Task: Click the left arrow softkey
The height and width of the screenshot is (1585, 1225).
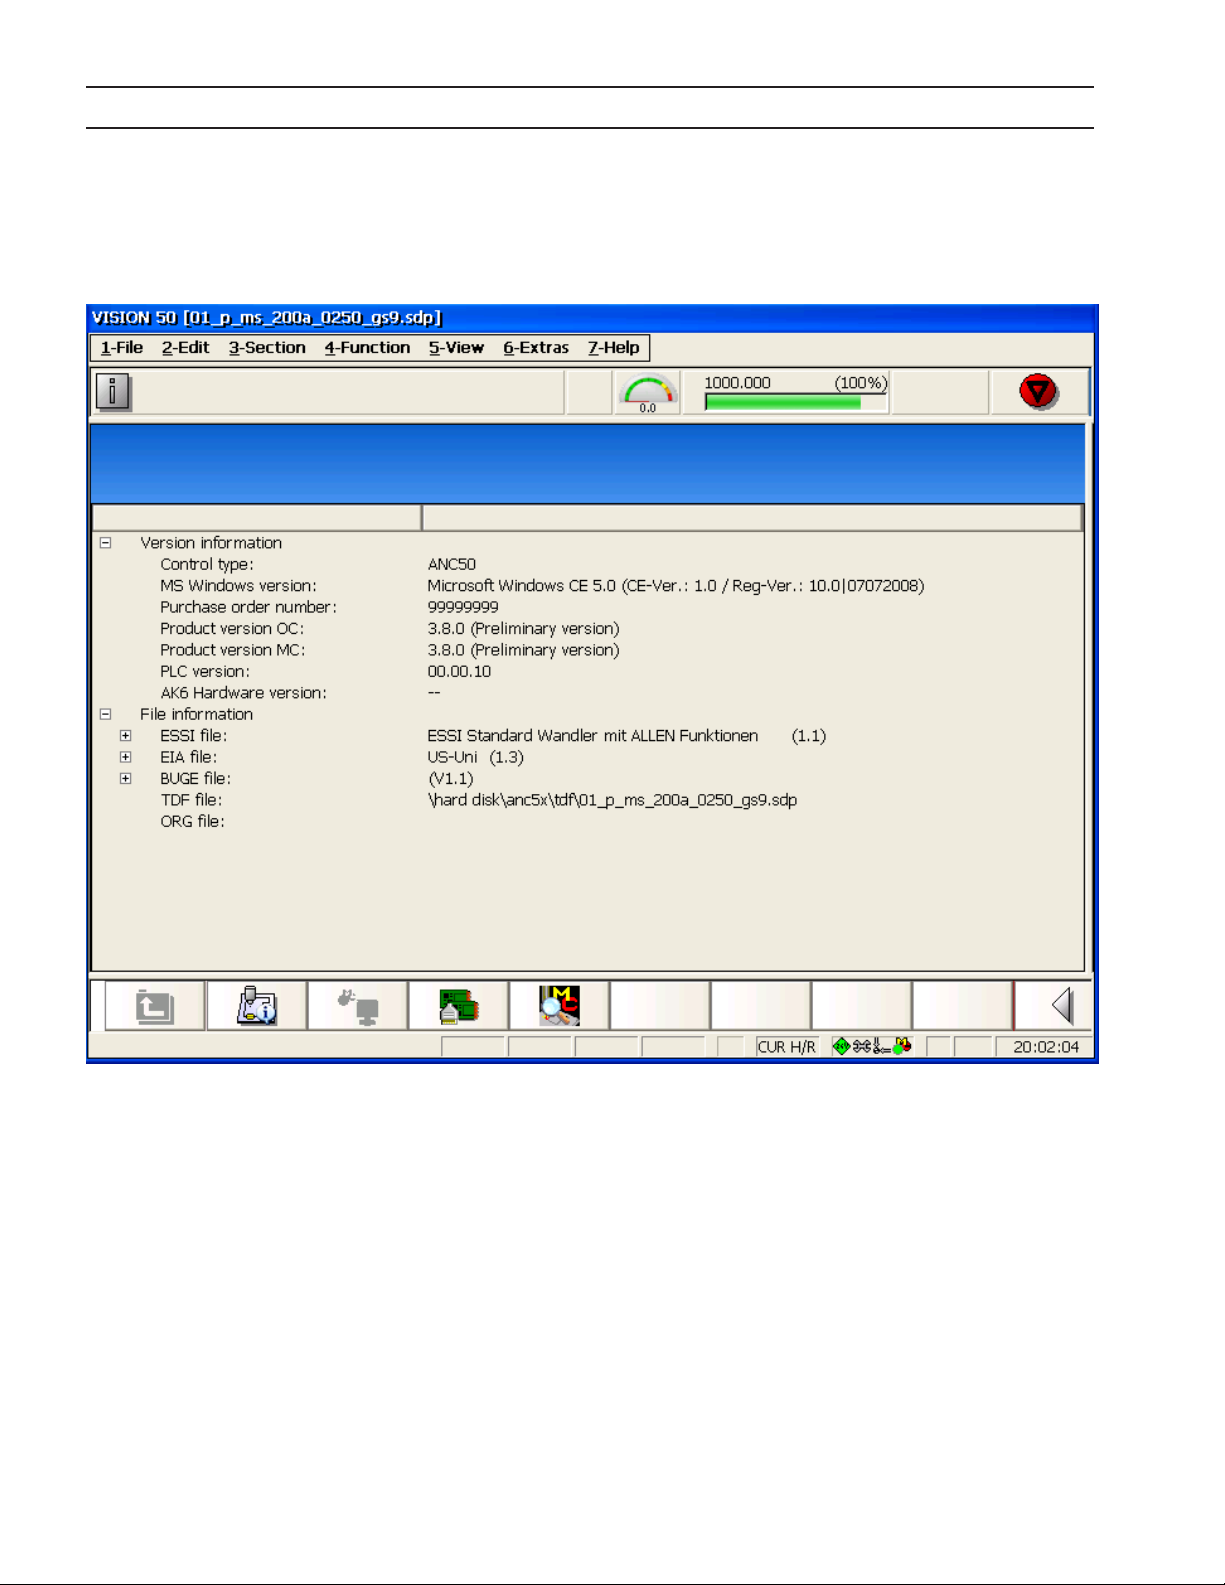Action: click(x=1052, y=1006)
